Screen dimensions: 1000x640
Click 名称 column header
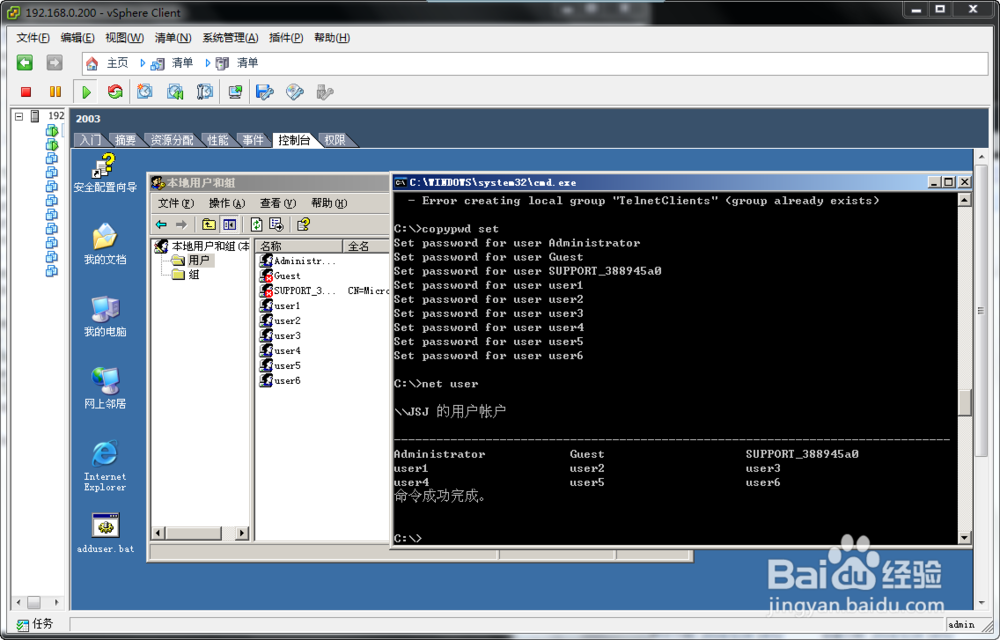tap(299, 246)
